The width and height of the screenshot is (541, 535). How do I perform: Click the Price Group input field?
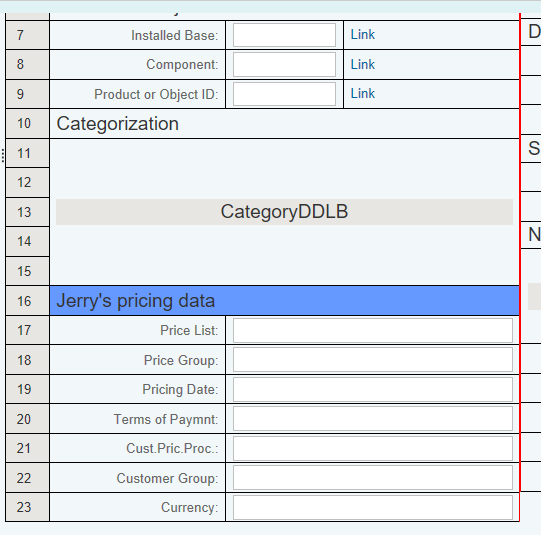pyautogui.click(x=373, y=360)
